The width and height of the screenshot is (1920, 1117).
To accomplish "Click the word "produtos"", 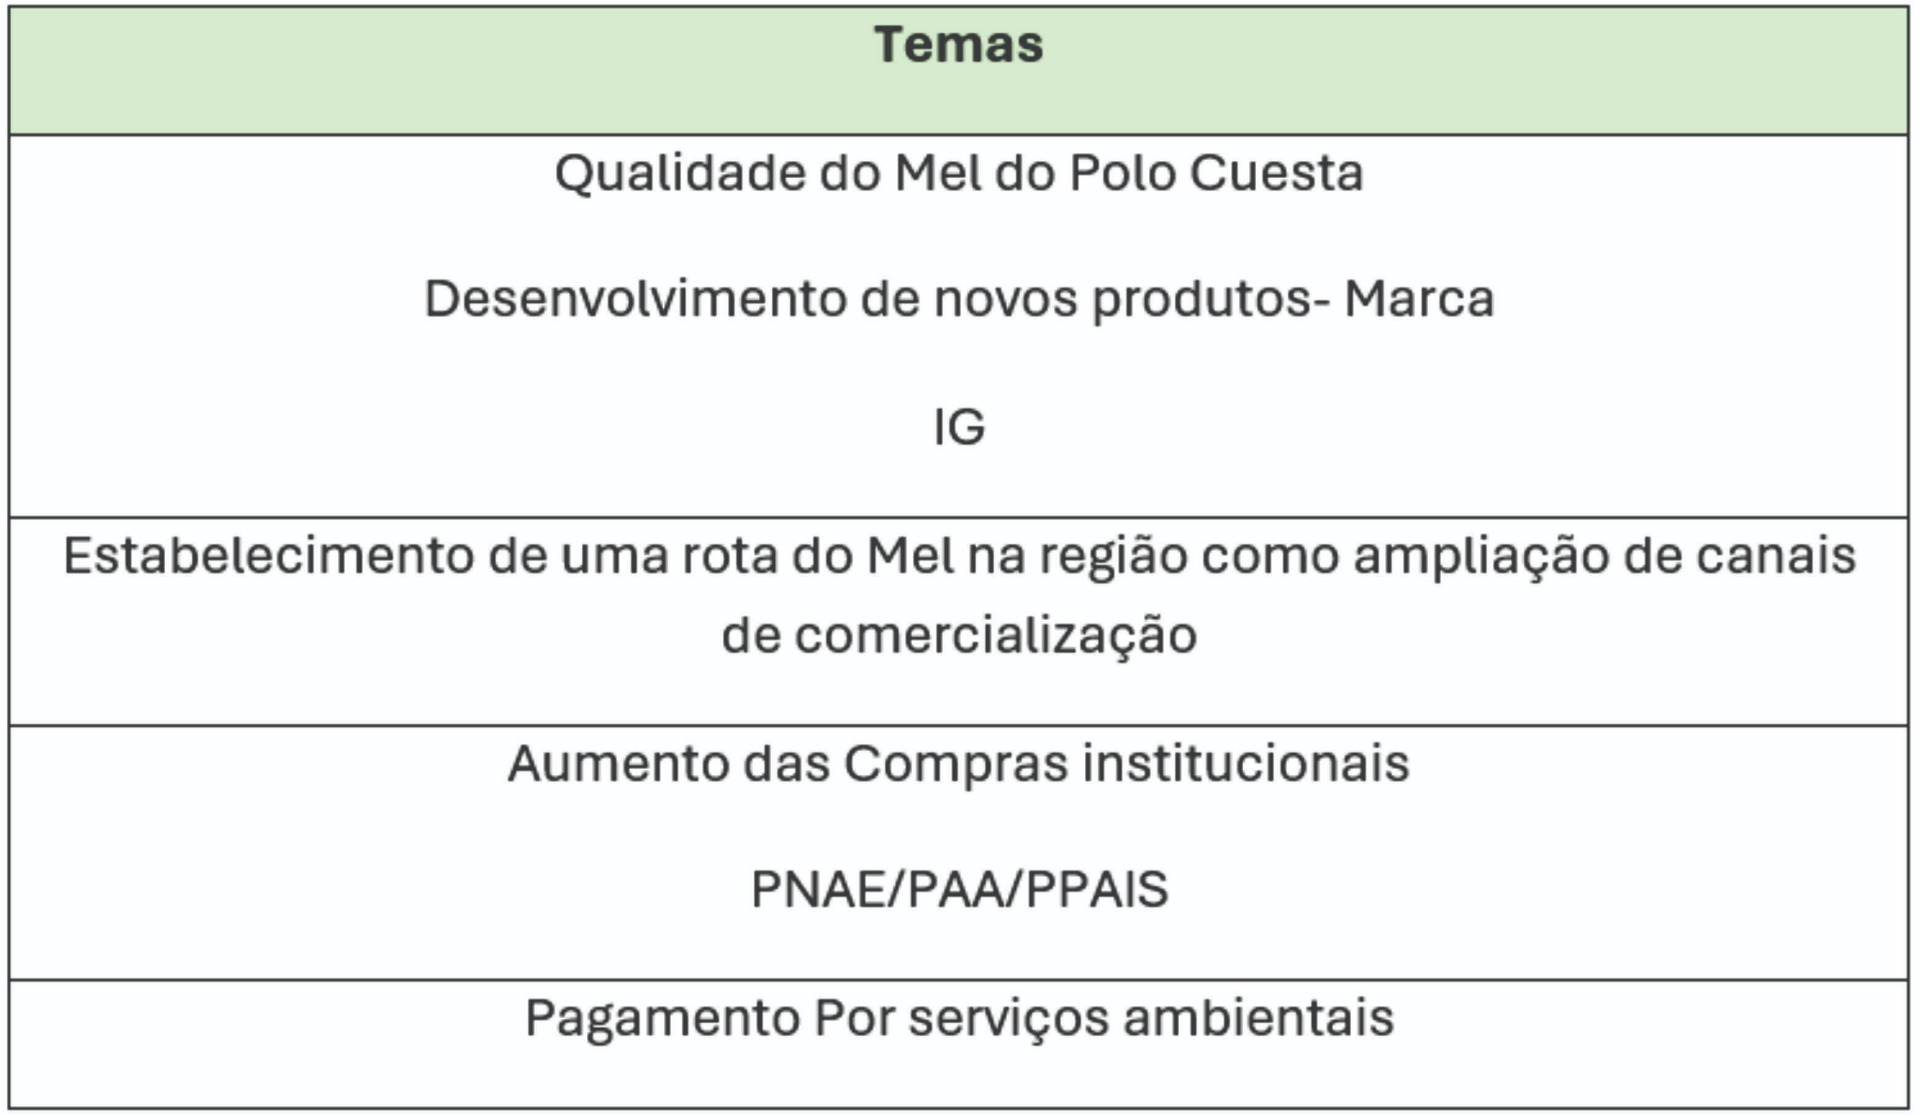I will tap(1204, 299).
